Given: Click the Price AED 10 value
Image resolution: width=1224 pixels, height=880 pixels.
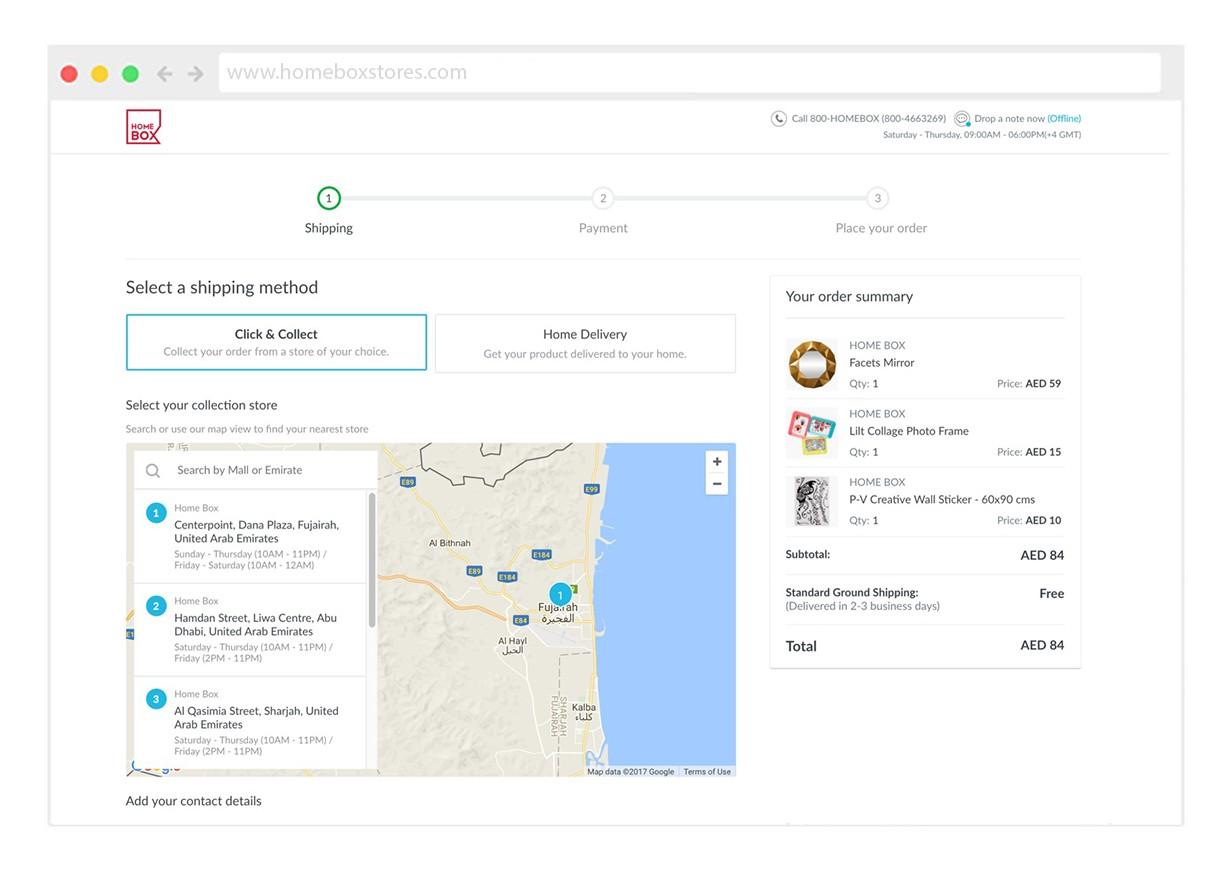Looking at the screenshot, I should point(1043,520).
